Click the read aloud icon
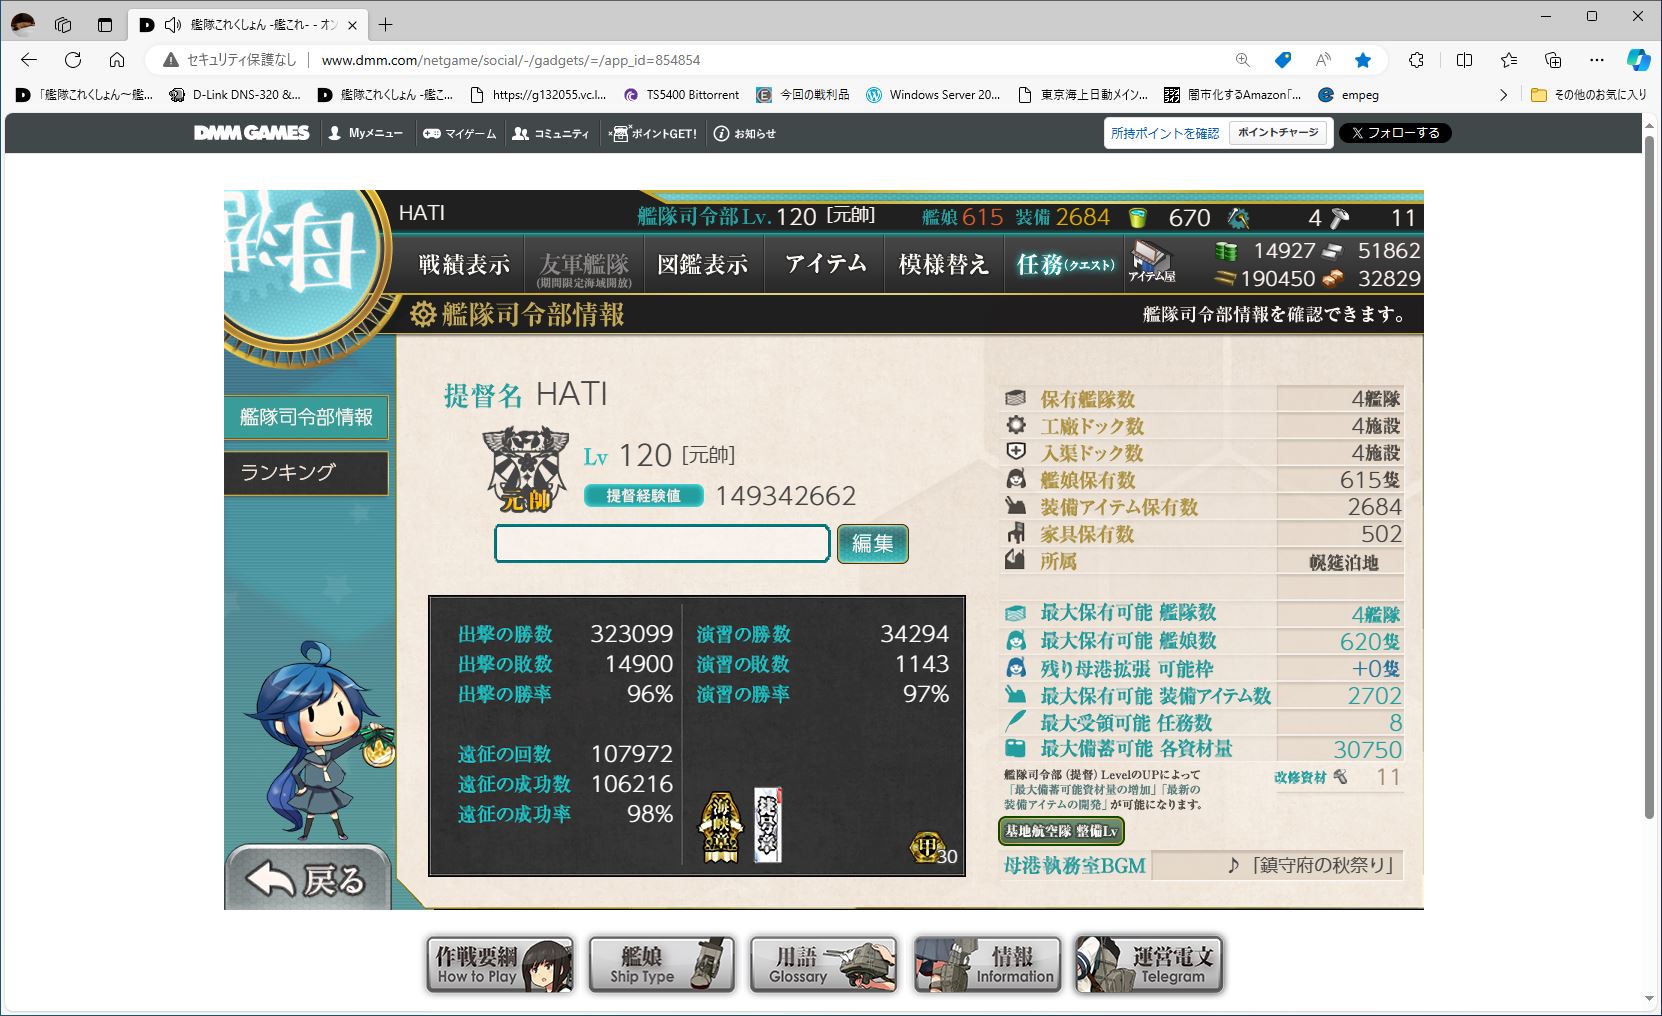1662x1016 pixels. [x=1323, y=60]
